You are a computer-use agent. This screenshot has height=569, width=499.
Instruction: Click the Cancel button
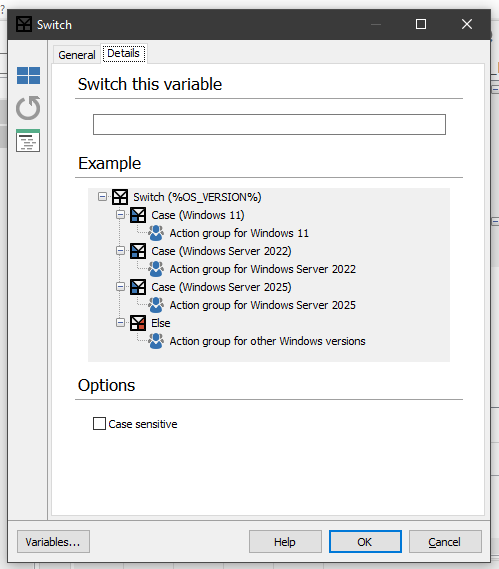pyautogui.click(x=445, y=542)
